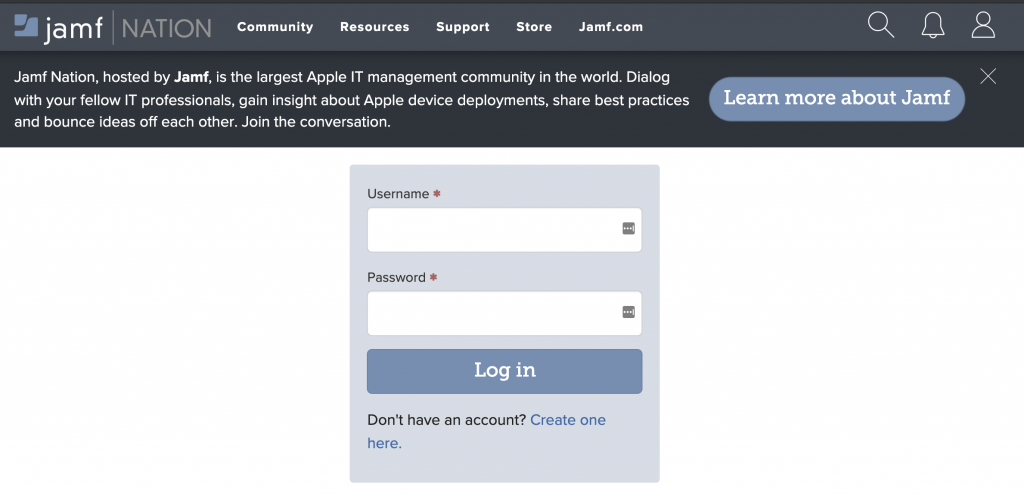
Task: Open the user profile icon
Action: (983, 25)
